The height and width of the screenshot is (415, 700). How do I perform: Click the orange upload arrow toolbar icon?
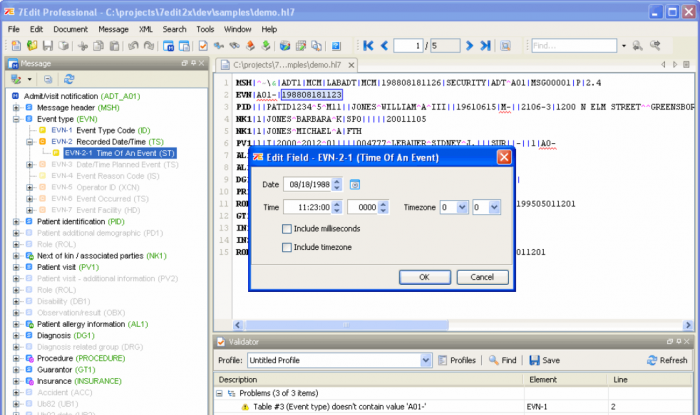click(250, 46)
